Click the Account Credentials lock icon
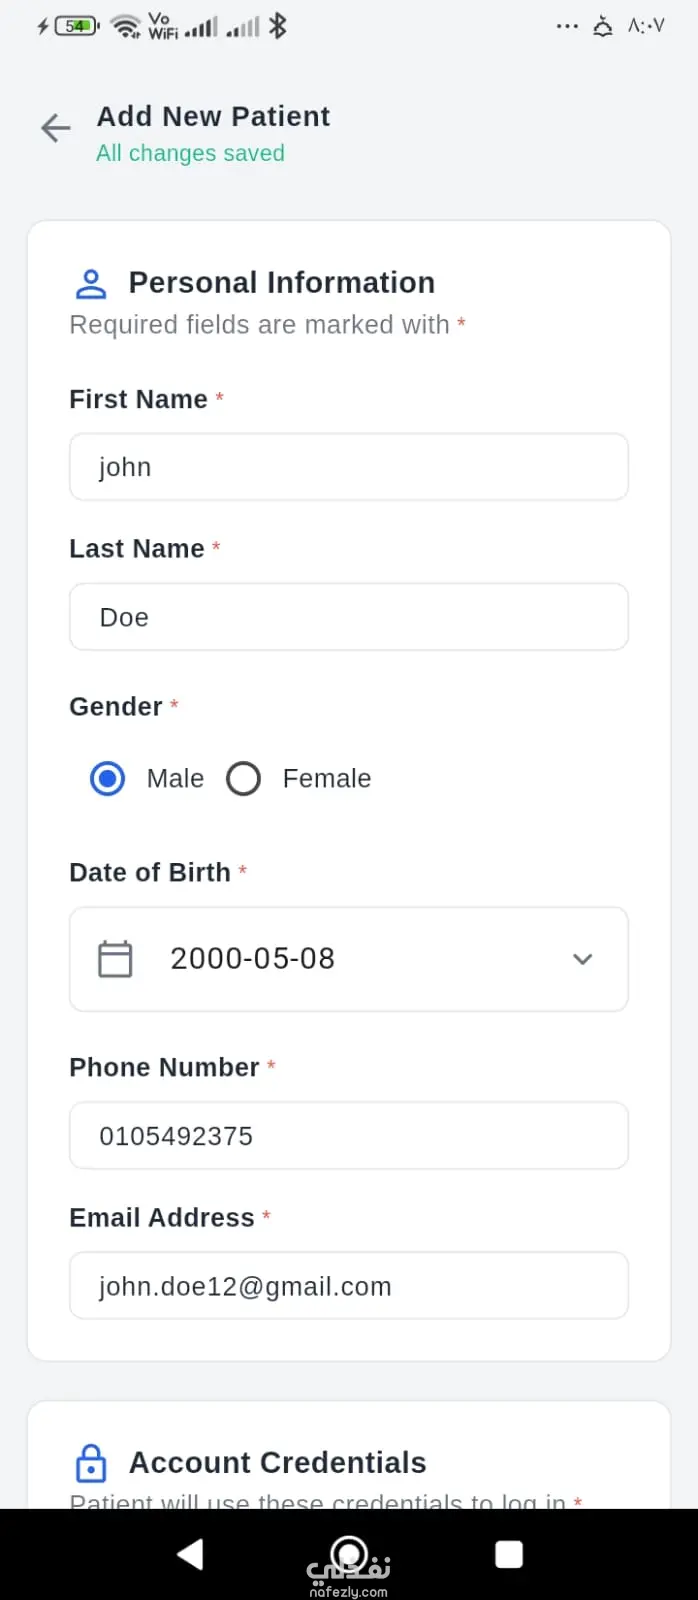This screenshot has width=698, height=1600. click(x=91, y=1463)
